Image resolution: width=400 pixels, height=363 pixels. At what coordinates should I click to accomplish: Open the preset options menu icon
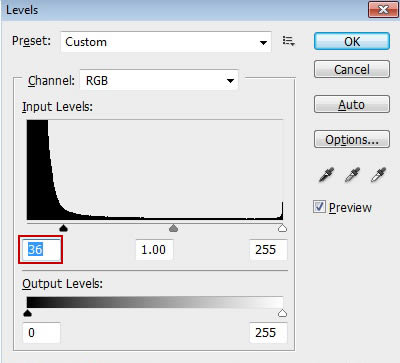click(288, 41)
